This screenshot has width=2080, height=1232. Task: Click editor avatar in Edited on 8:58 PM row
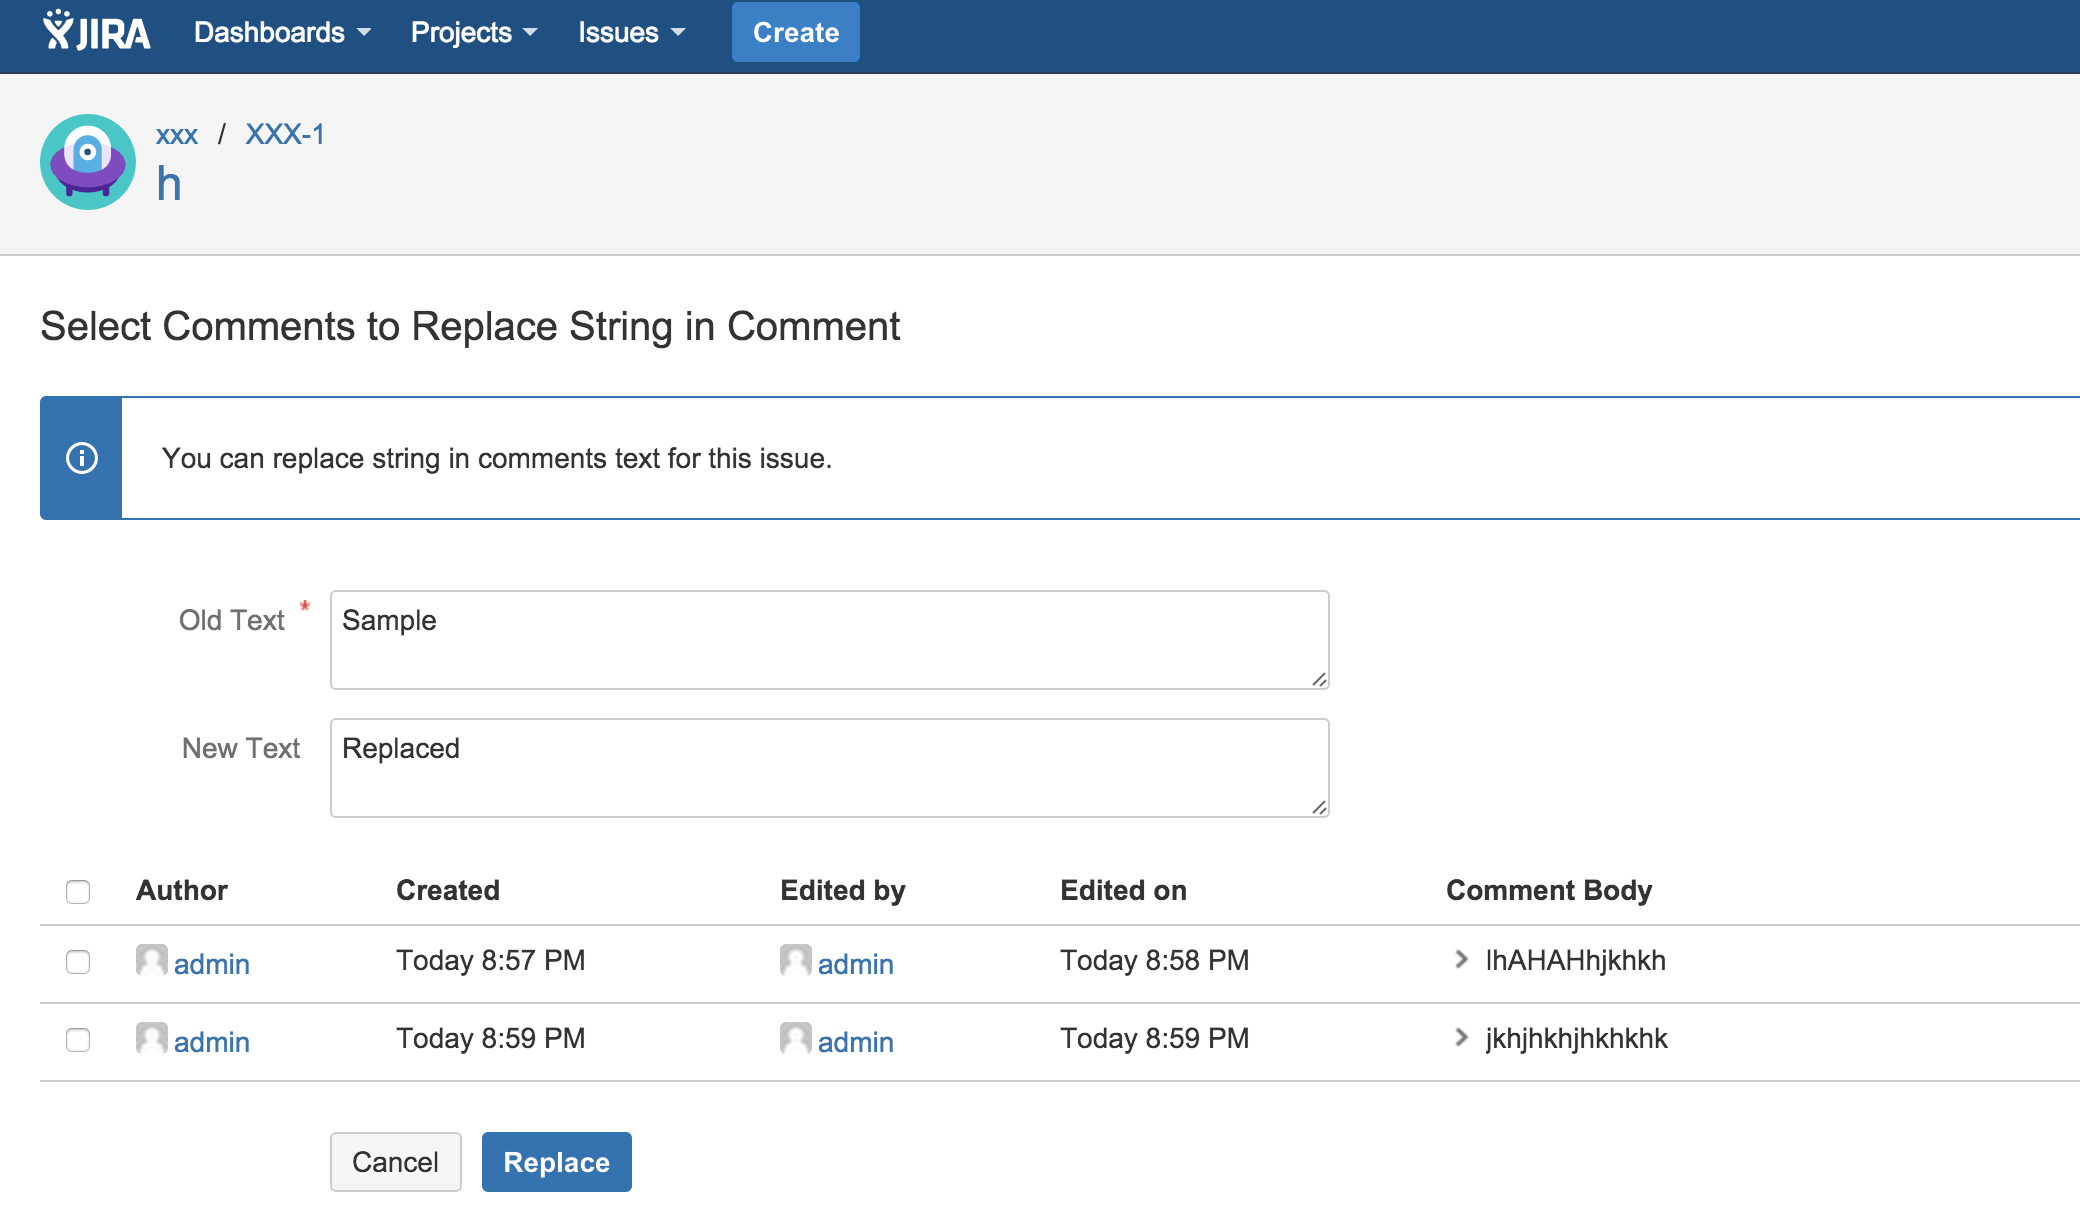pos(796,960)
